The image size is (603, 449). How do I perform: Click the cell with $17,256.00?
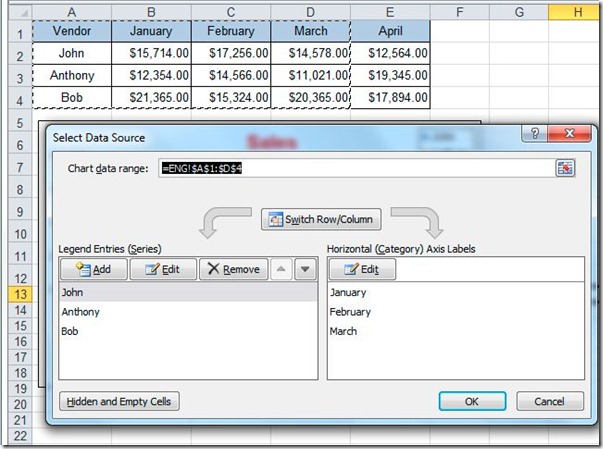tap(231, 53)
